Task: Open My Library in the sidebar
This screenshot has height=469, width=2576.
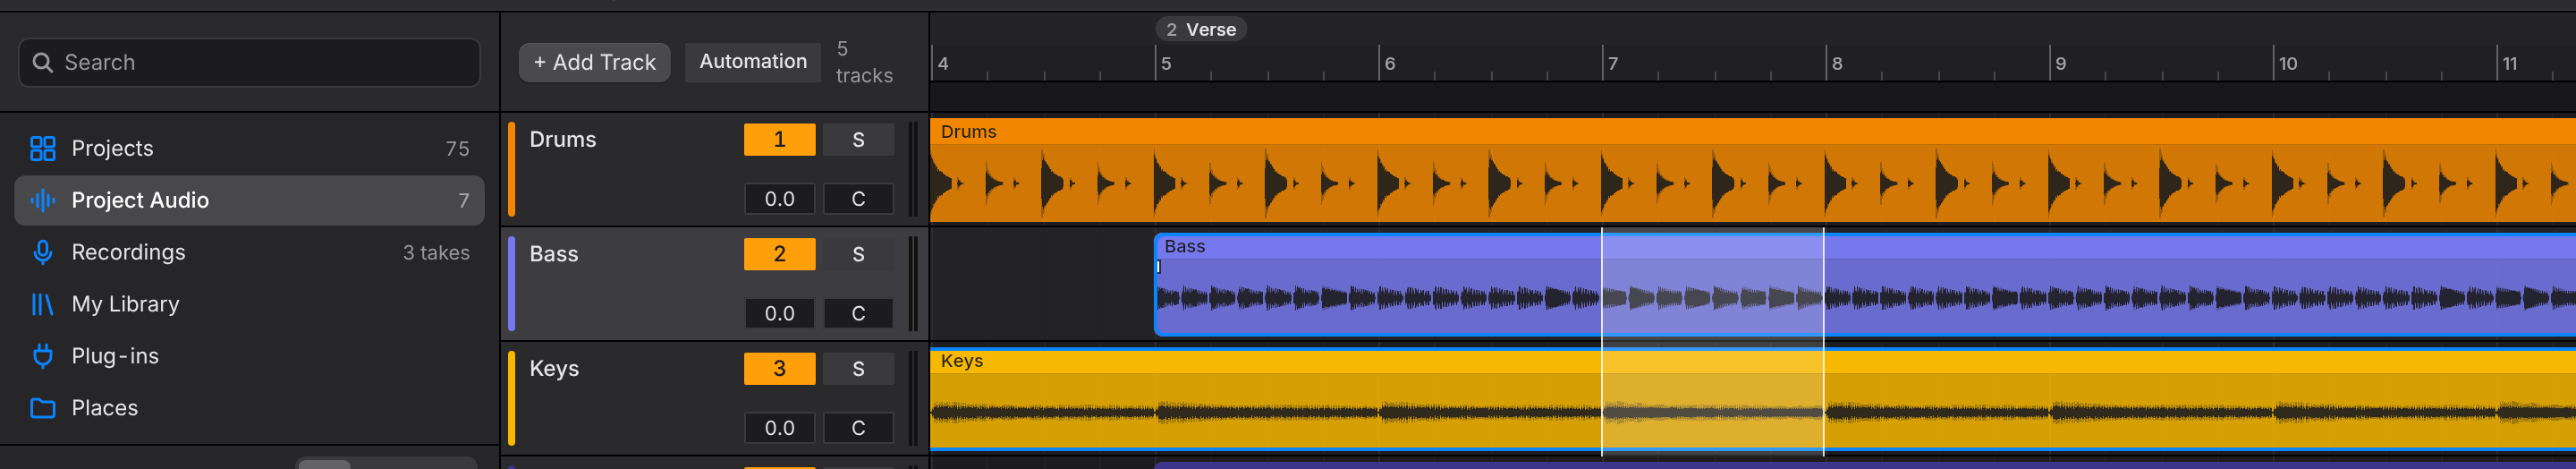Action: (249, 304)
